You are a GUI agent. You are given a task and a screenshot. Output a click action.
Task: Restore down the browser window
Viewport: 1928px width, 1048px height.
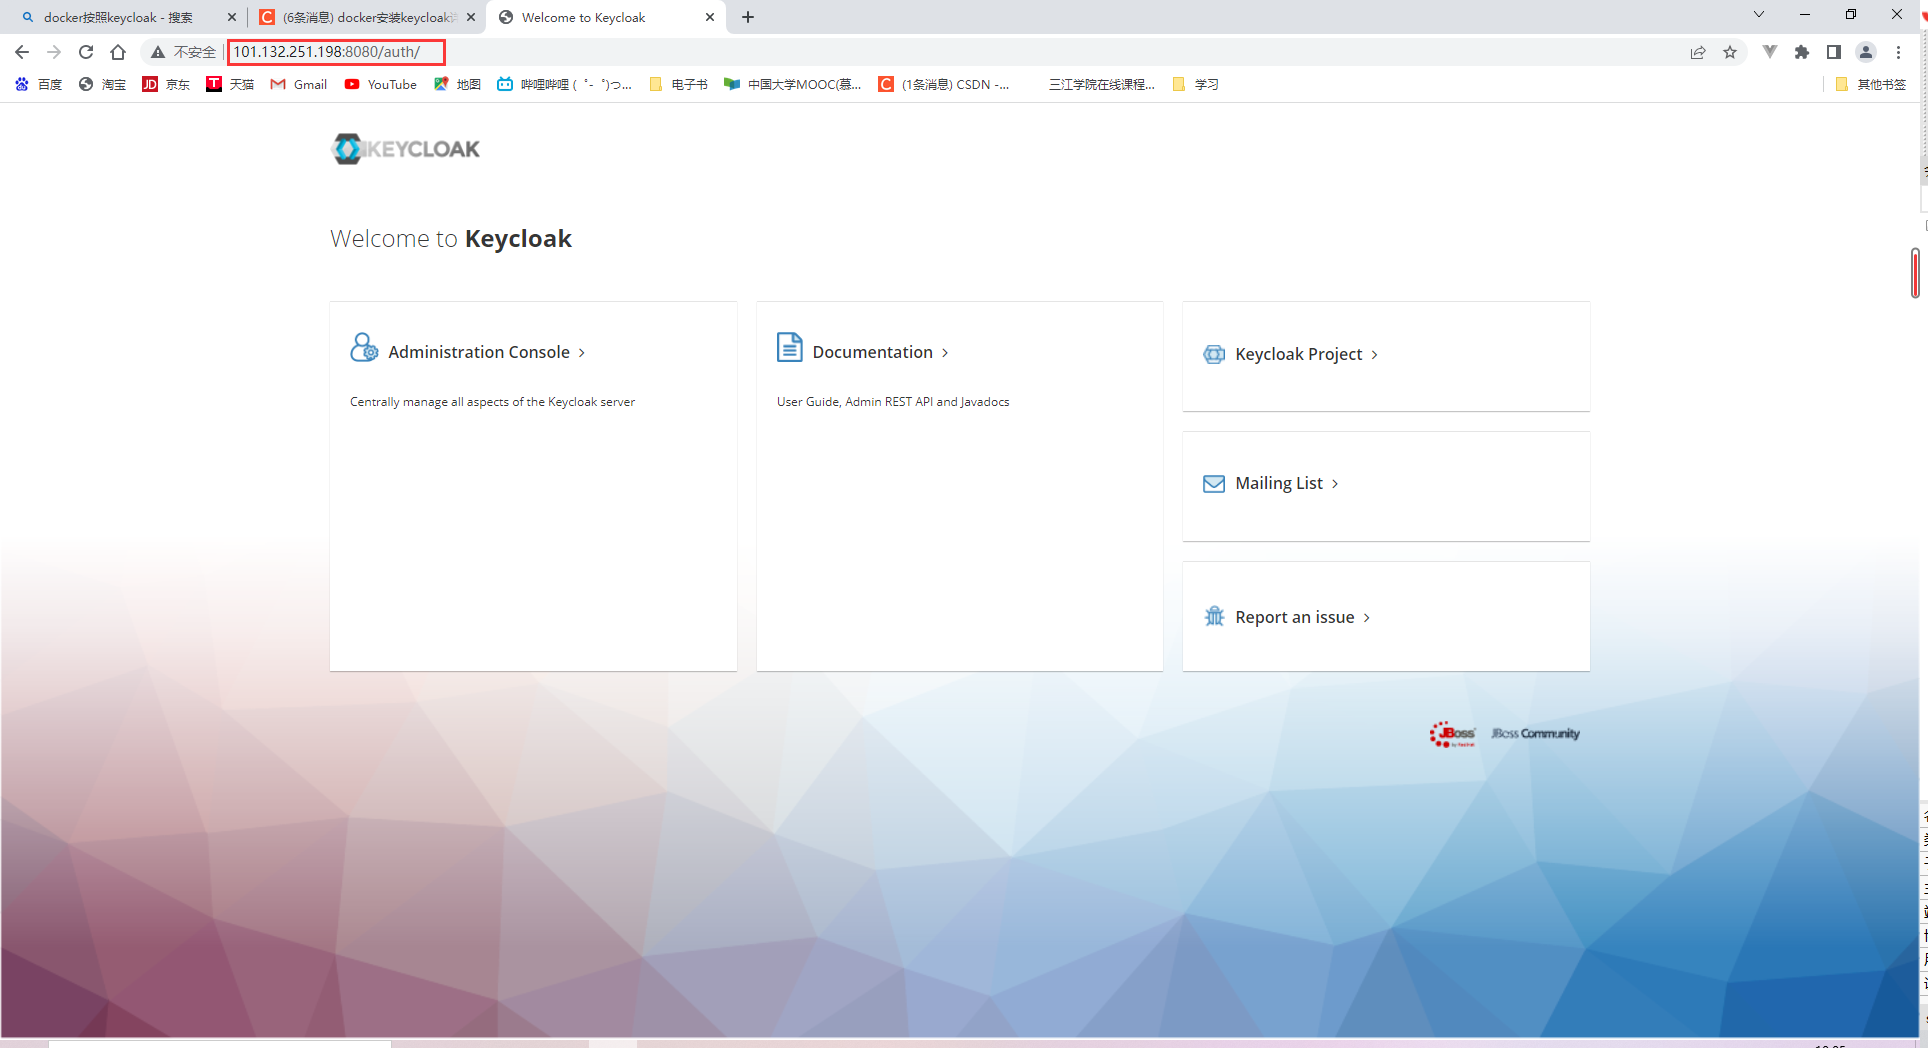(1851, 15)
